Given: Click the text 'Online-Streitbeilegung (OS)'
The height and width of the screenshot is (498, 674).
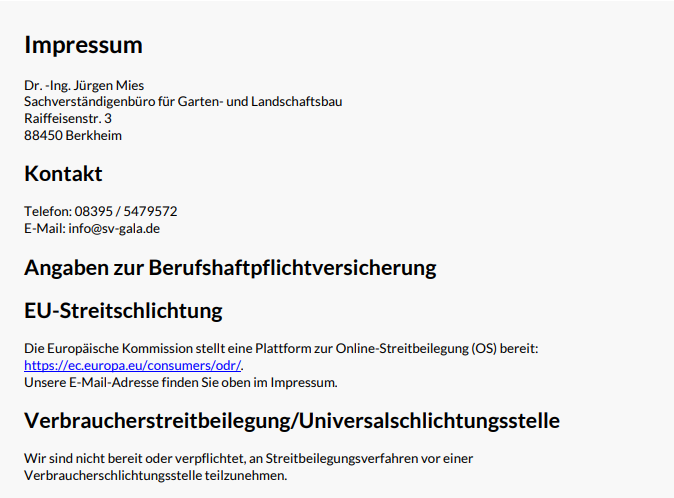Looking at the screenshot, I should [x=403, y=348].
